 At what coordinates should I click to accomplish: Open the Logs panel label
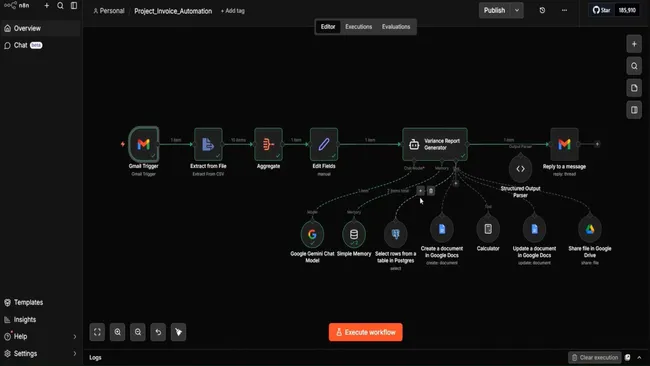[x=95, y=357]
